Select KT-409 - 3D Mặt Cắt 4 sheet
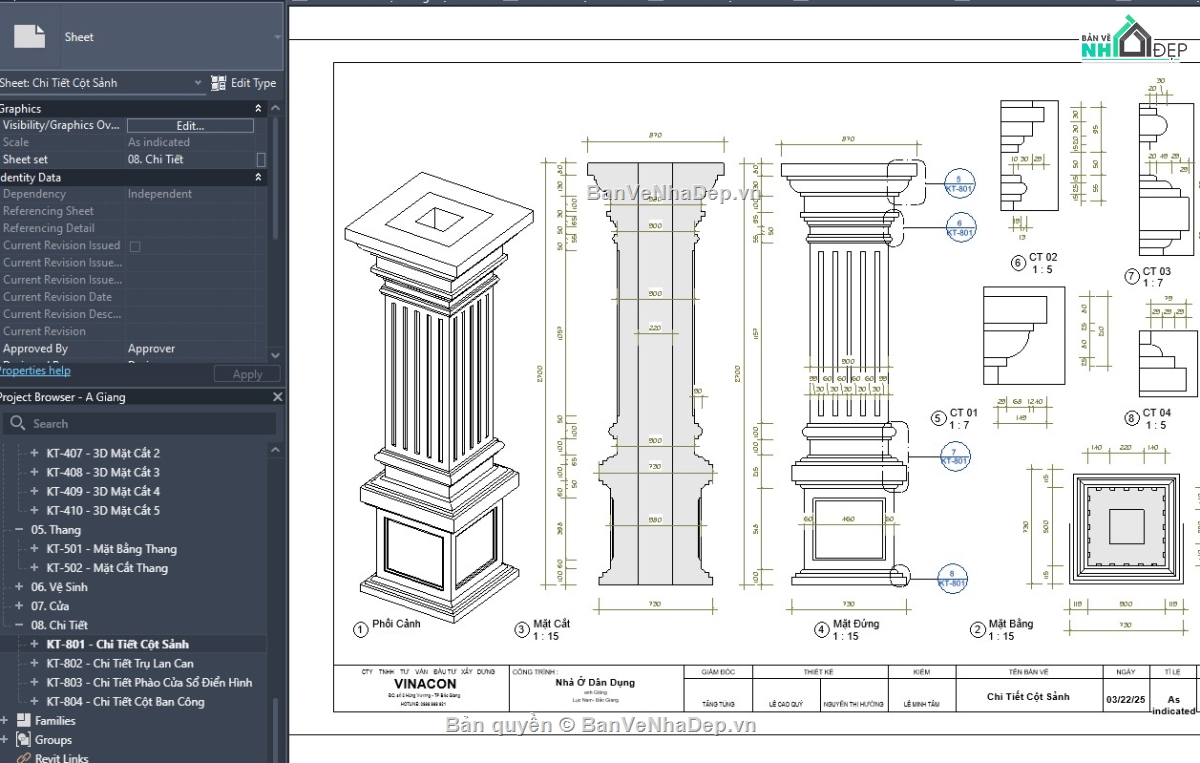The image size is (1200, 763). tap(103, 491)
